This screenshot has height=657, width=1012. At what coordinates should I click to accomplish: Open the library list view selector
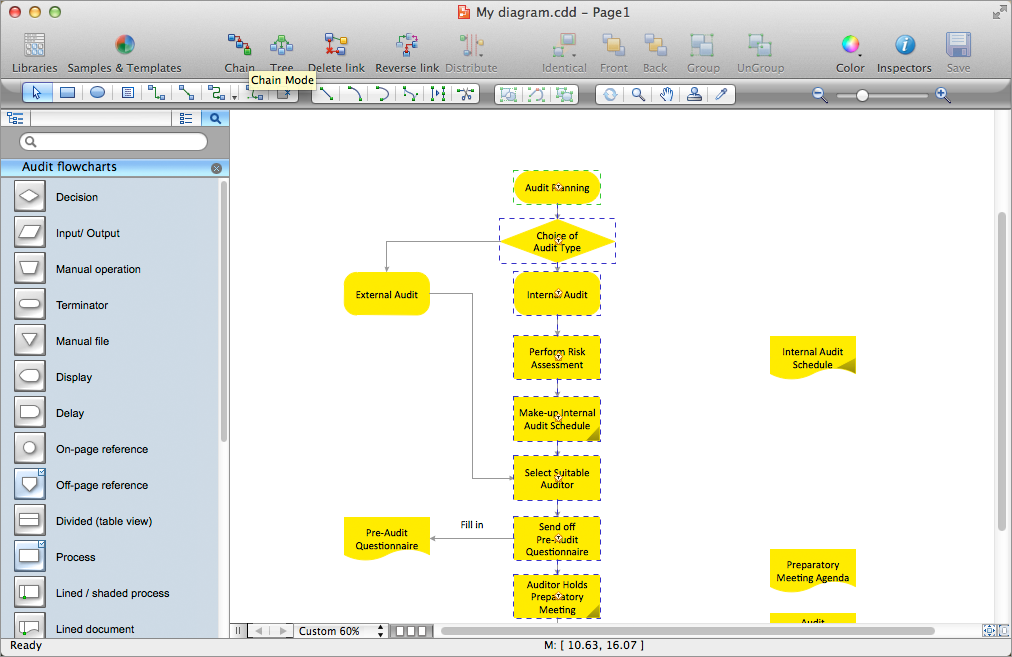point(186,117)
